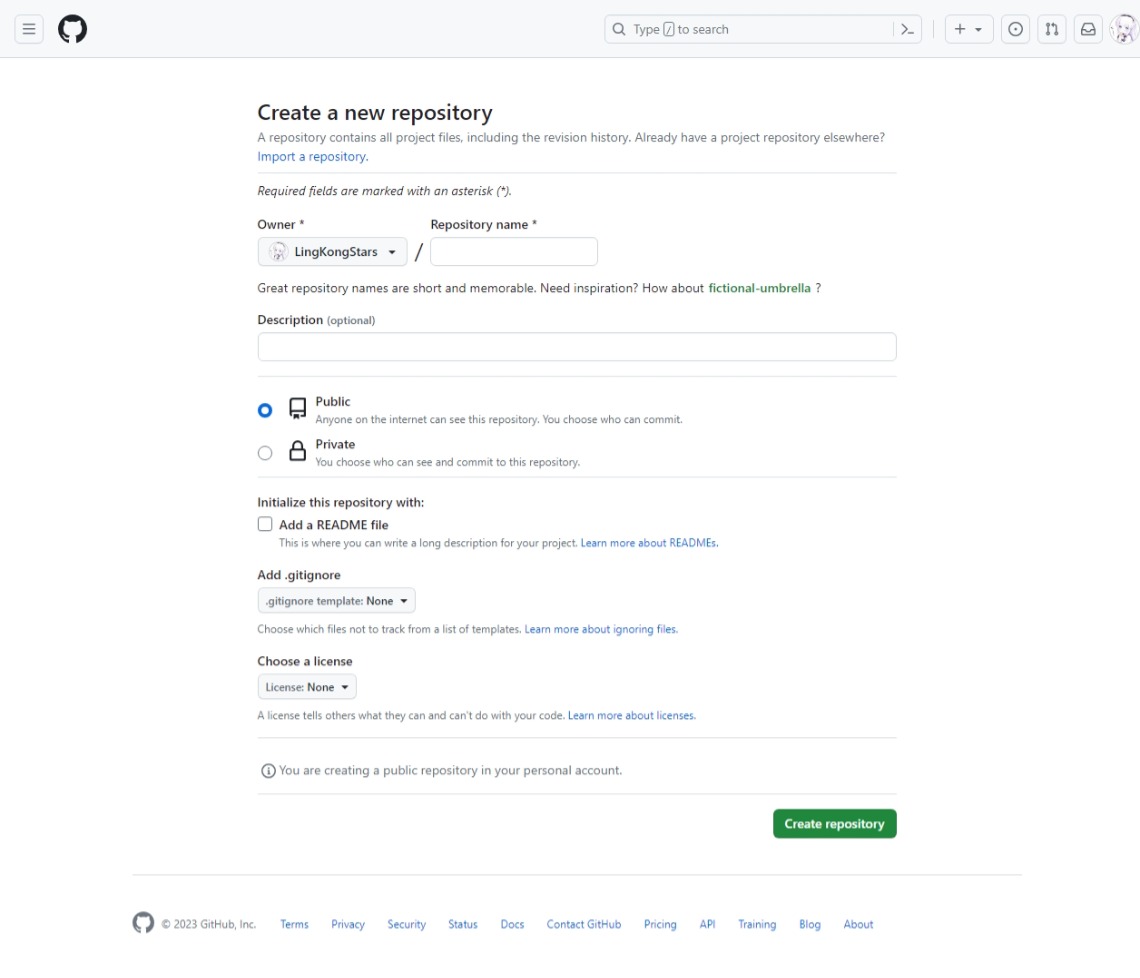Click the GitHub logo in header
The width and height of the screenshot is (1140, 978).
pyautogui.click(x=73, y=29)
